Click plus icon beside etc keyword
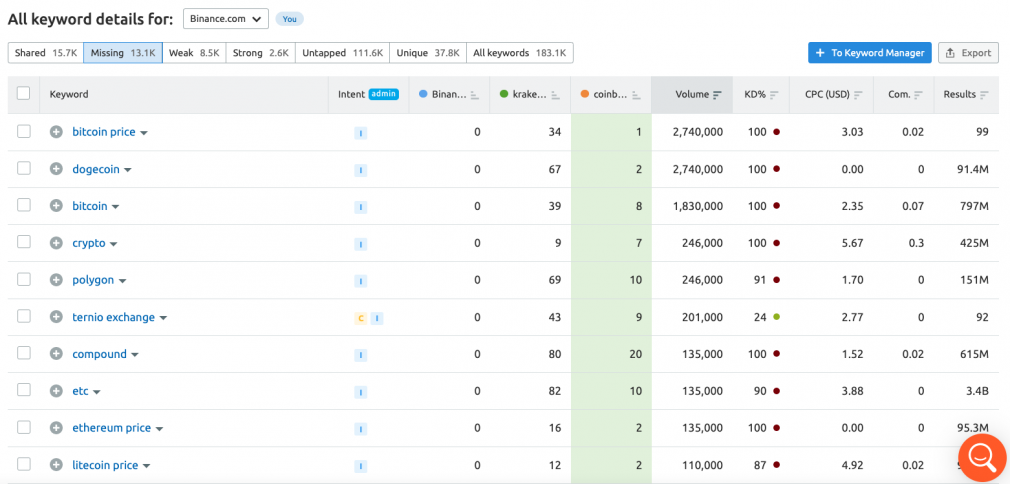This screenshot has height=484, width=1010. 57,391
